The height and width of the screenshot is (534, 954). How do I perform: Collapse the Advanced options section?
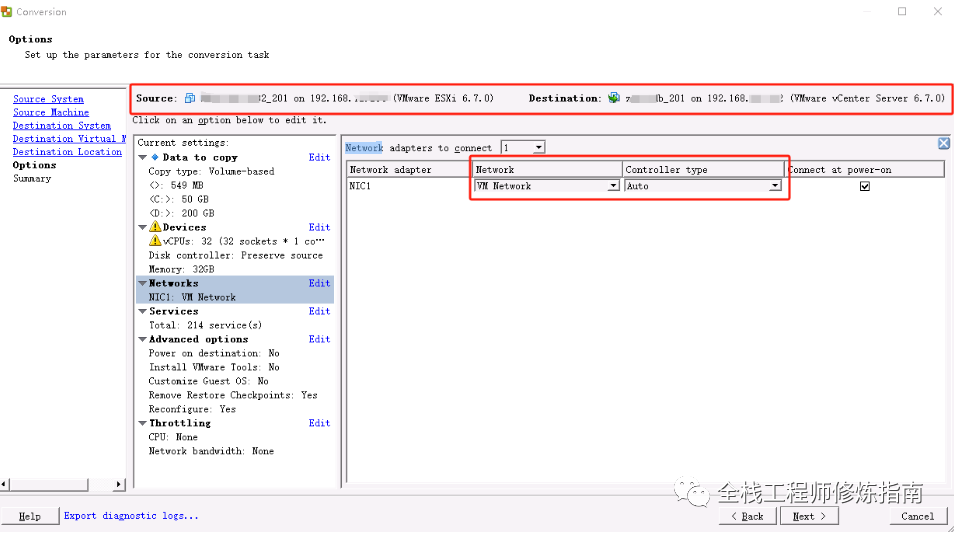[x=142, y=339]
